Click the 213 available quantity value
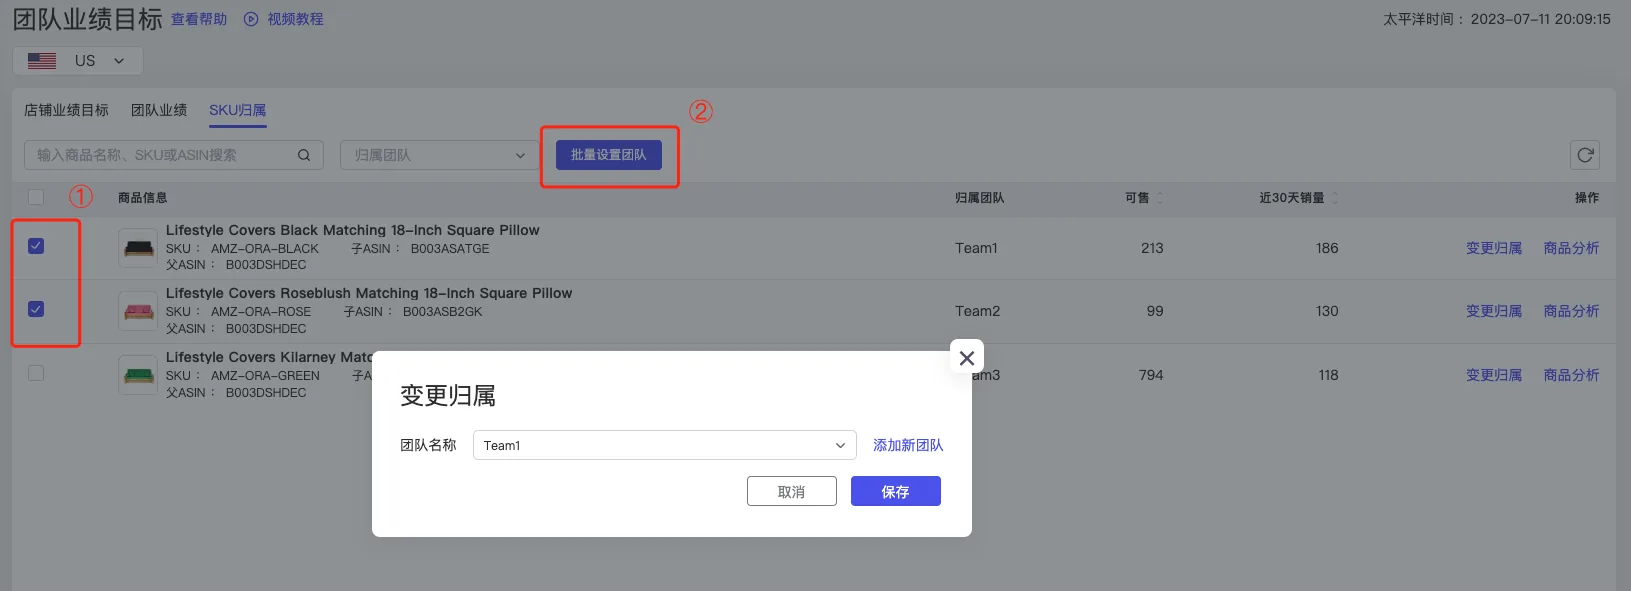The height and width of the screenshot is (591, 1631). (x=1152, y=248)
